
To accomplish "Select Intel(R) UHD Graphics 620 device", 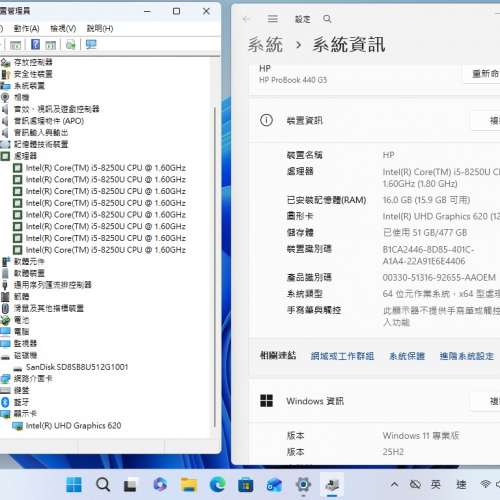I will tap(73, 426).
